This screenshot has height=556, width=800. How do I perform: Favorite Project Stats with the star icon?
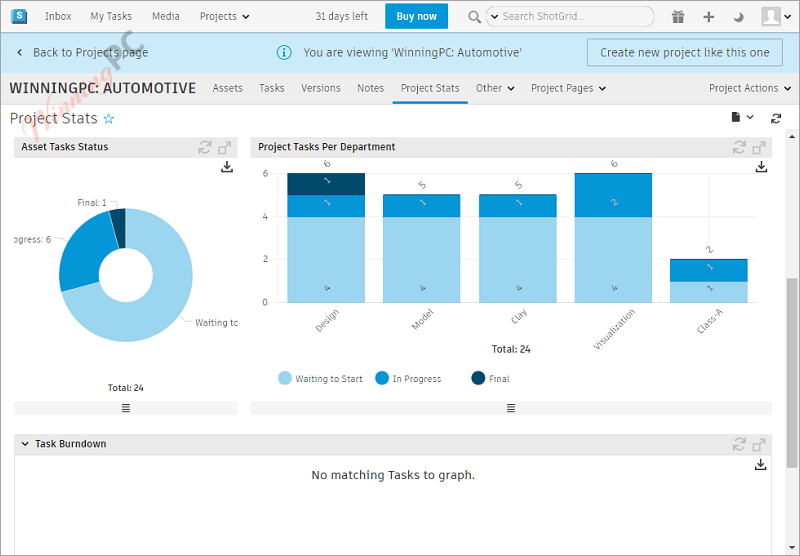[x=109, y=119]
